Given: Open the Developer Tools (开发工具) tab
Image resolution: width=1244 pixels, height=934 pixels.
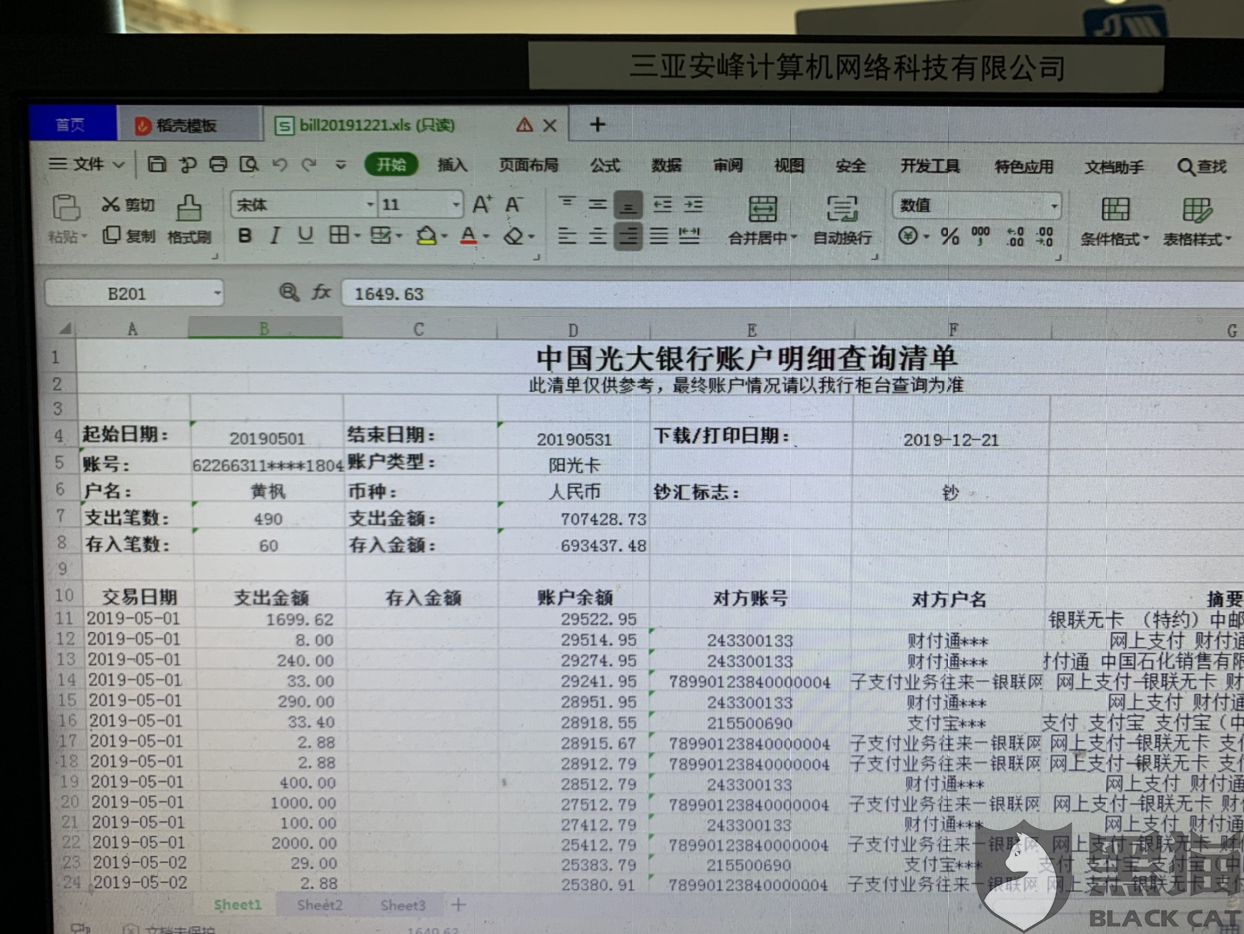Looking at the screenshot, I should [x=930, y=166].
